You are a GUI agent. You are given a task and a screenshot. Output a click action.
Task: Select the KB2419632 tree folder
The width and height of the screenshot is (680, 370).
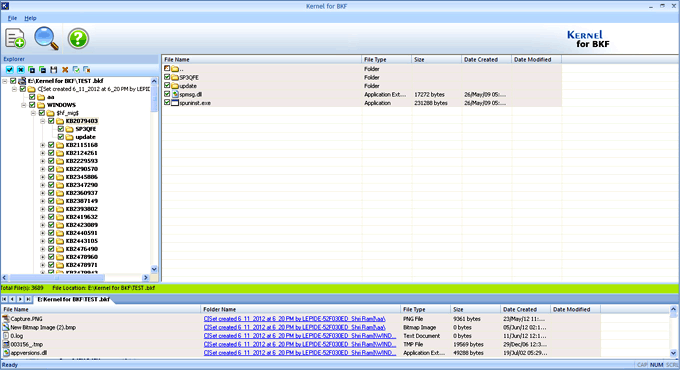click(82, 217)
